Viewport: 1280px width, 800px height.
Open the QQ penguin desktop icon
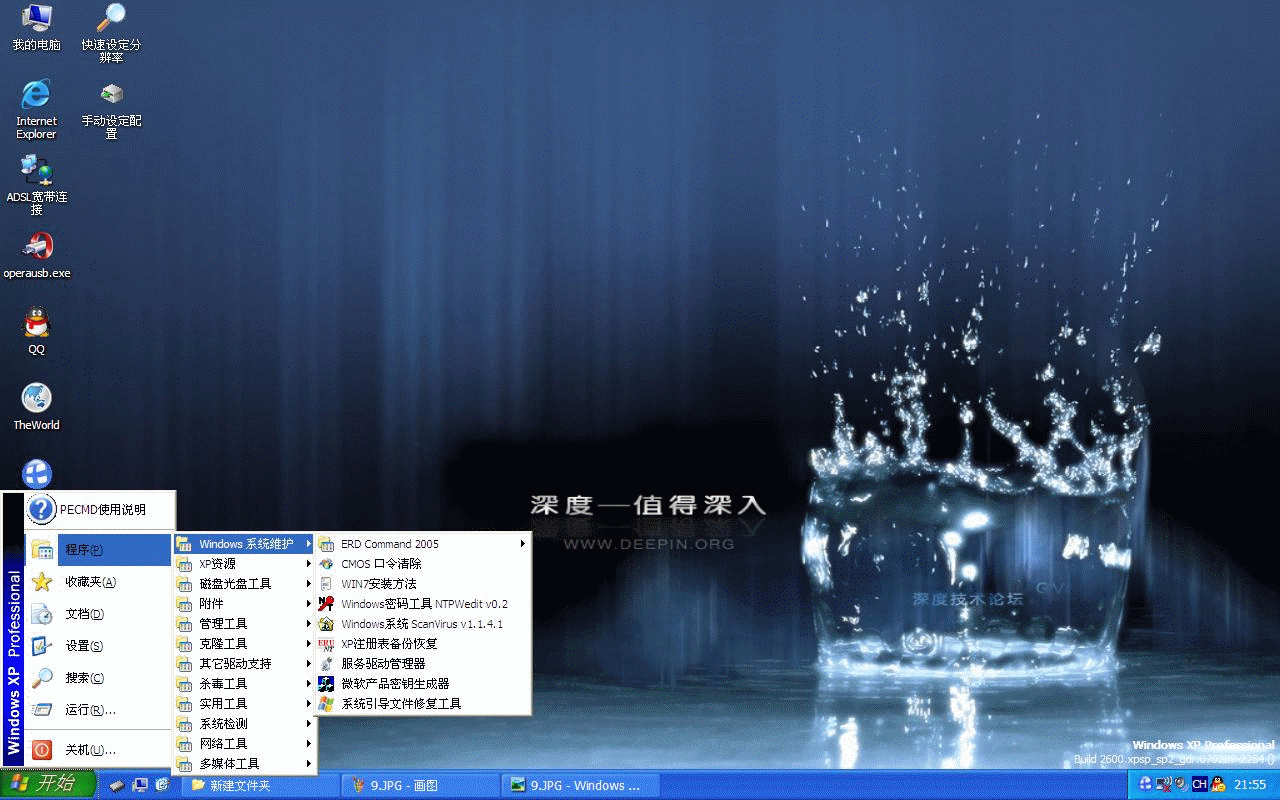pyautogui.click(x=37, y=324)
